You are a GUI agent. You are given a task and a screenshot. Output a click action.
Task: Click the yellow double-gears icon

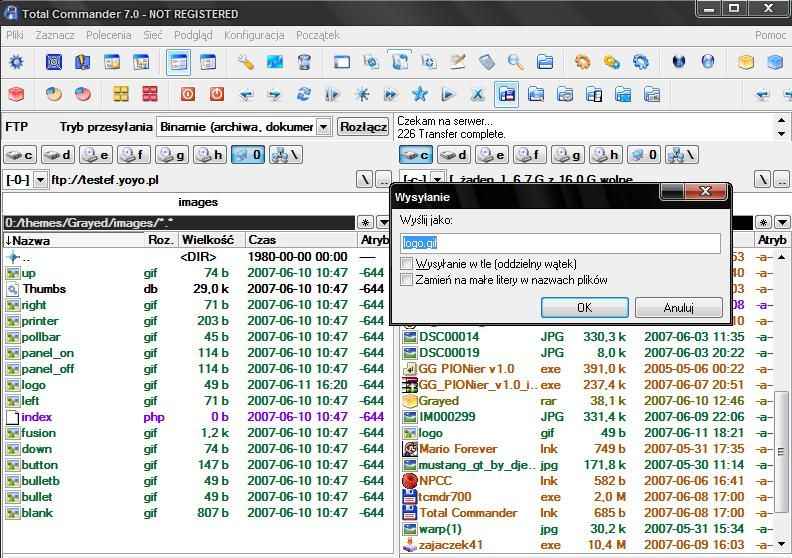point(612,62)
